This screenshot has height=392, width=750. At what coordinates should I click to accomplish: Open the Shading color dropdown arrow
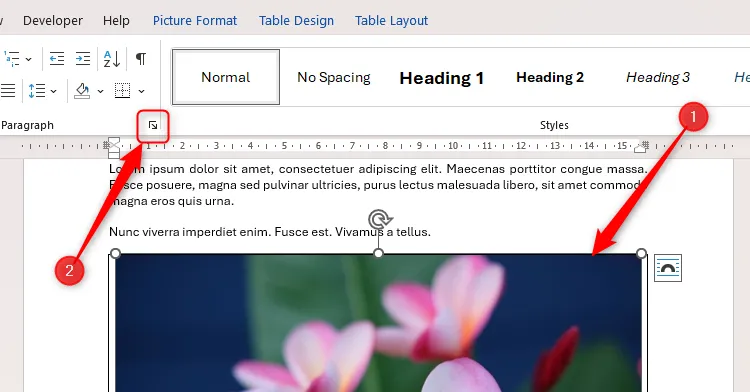click(x=100, y=91)
